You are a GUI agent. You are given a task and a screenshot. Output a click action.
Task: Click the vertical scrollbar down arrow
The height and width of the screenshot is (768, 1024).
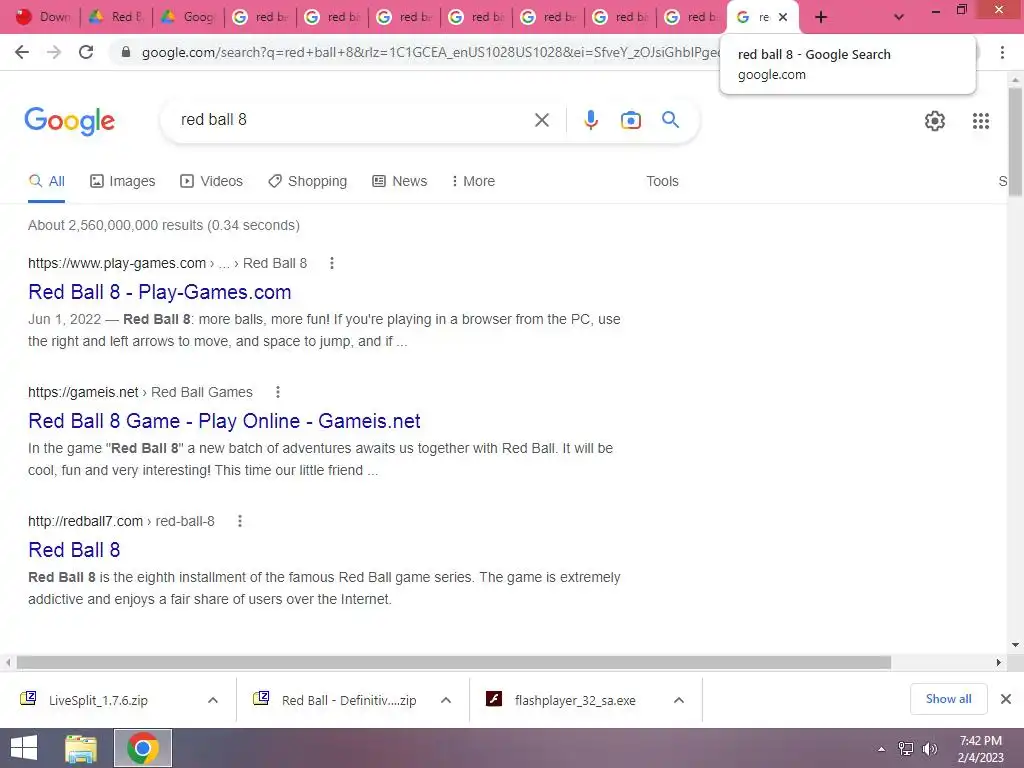coord(1015,645)
